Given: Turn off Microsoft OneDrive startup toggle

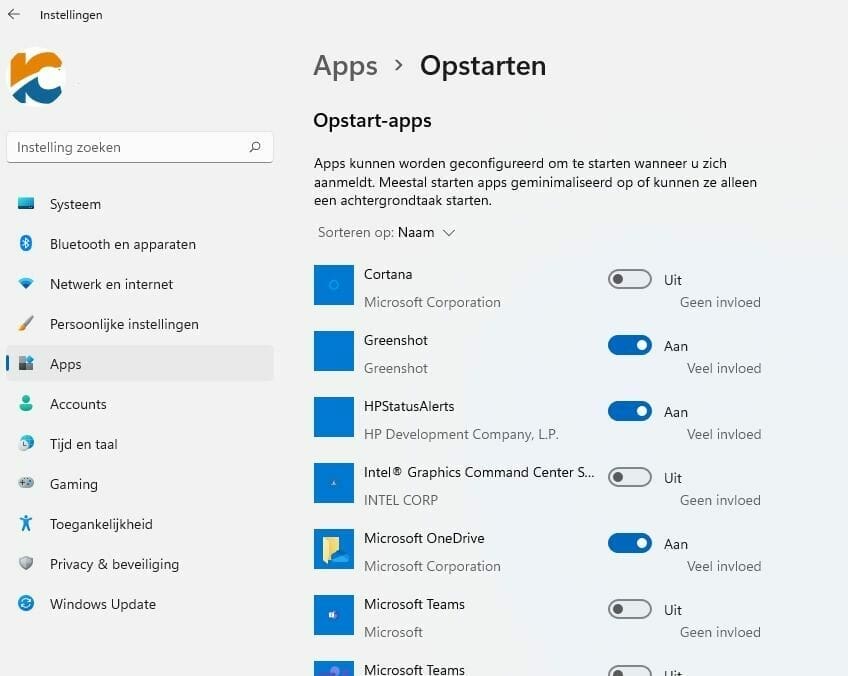Looking at the screenshot, I should [x=630, y=543].
